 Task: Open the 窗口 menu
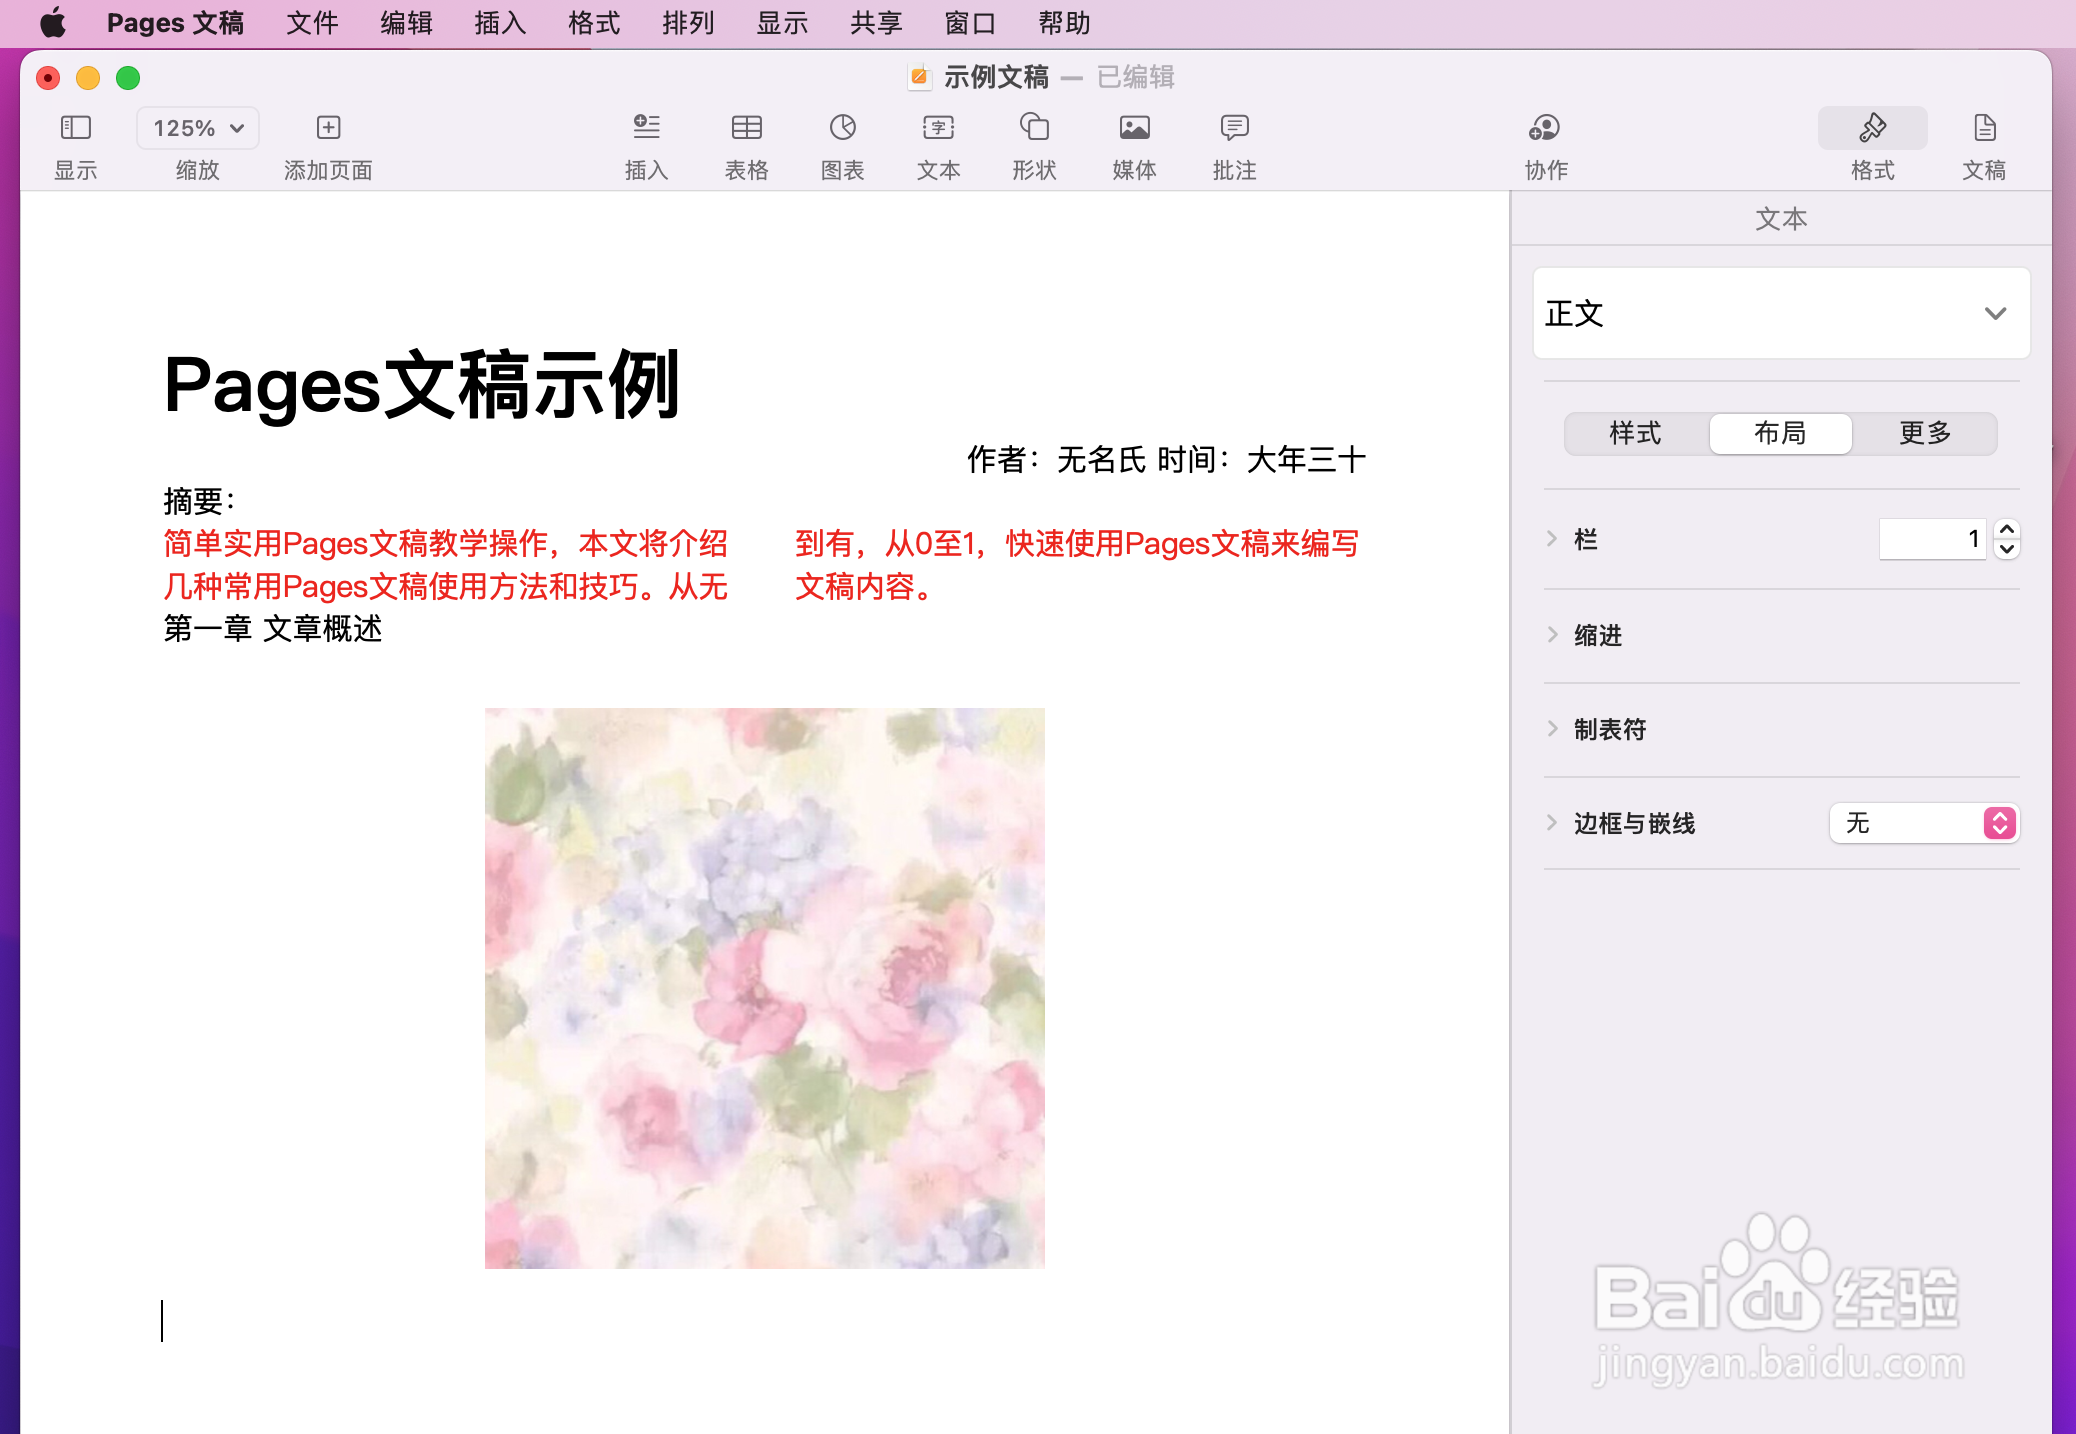(x=970, y=23)
